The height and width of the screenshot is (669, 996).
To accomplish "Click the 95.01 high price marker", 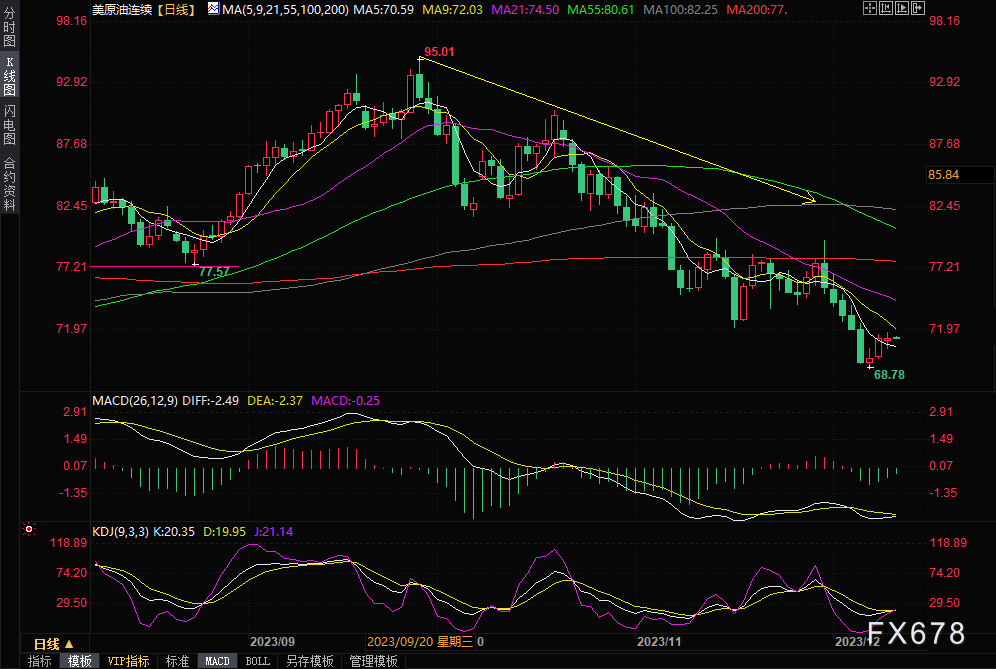I will coord(439,52).
